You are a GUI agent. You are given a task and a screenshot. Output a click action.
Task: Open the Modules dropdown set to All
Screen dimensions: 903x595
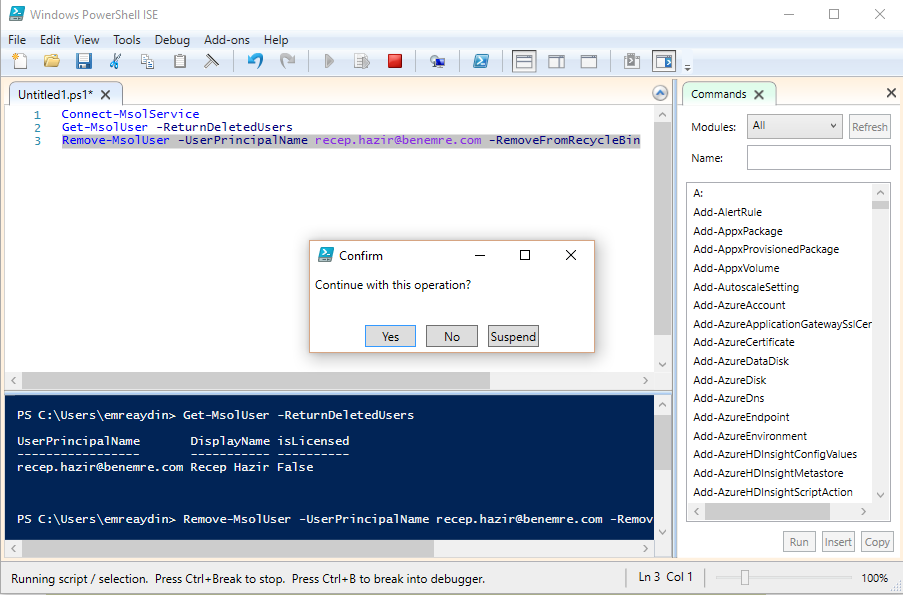click(x=794, y=126)
